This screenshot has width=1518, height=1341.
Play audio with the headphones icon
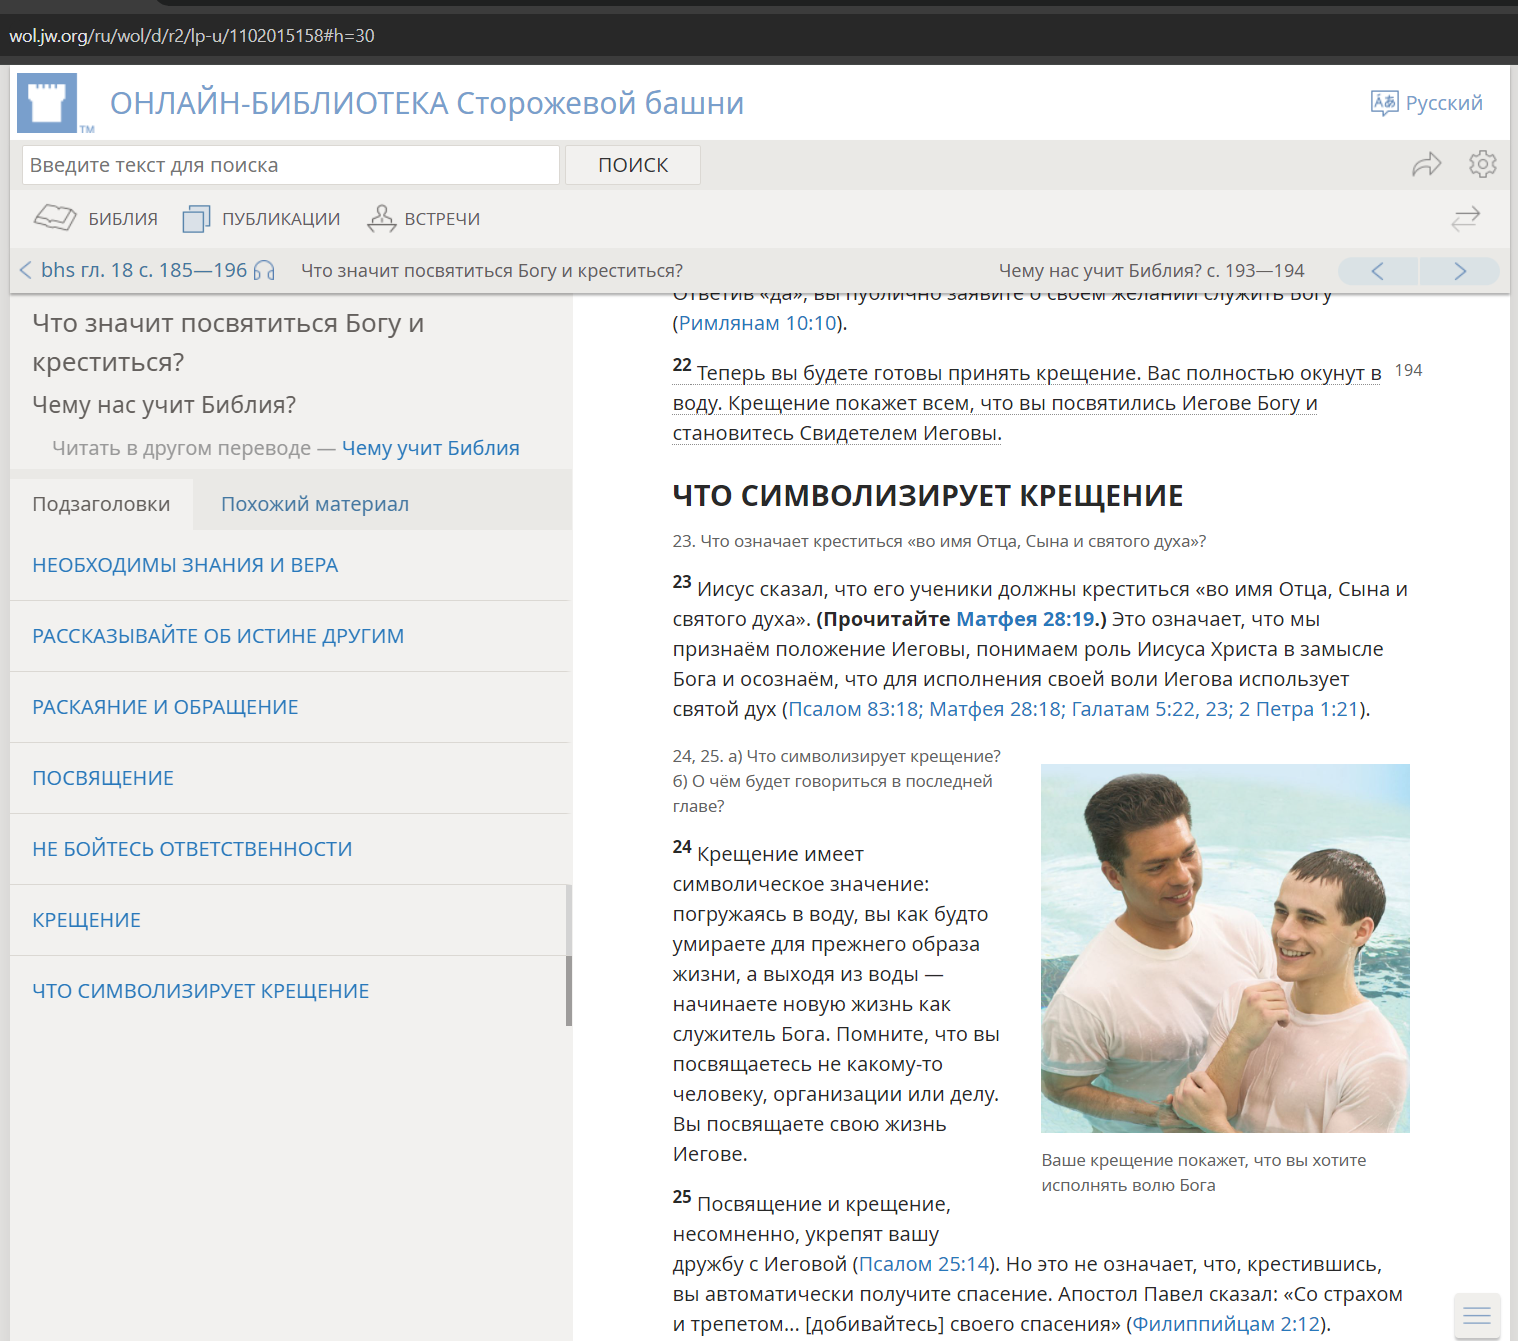(x=264, y=270)
